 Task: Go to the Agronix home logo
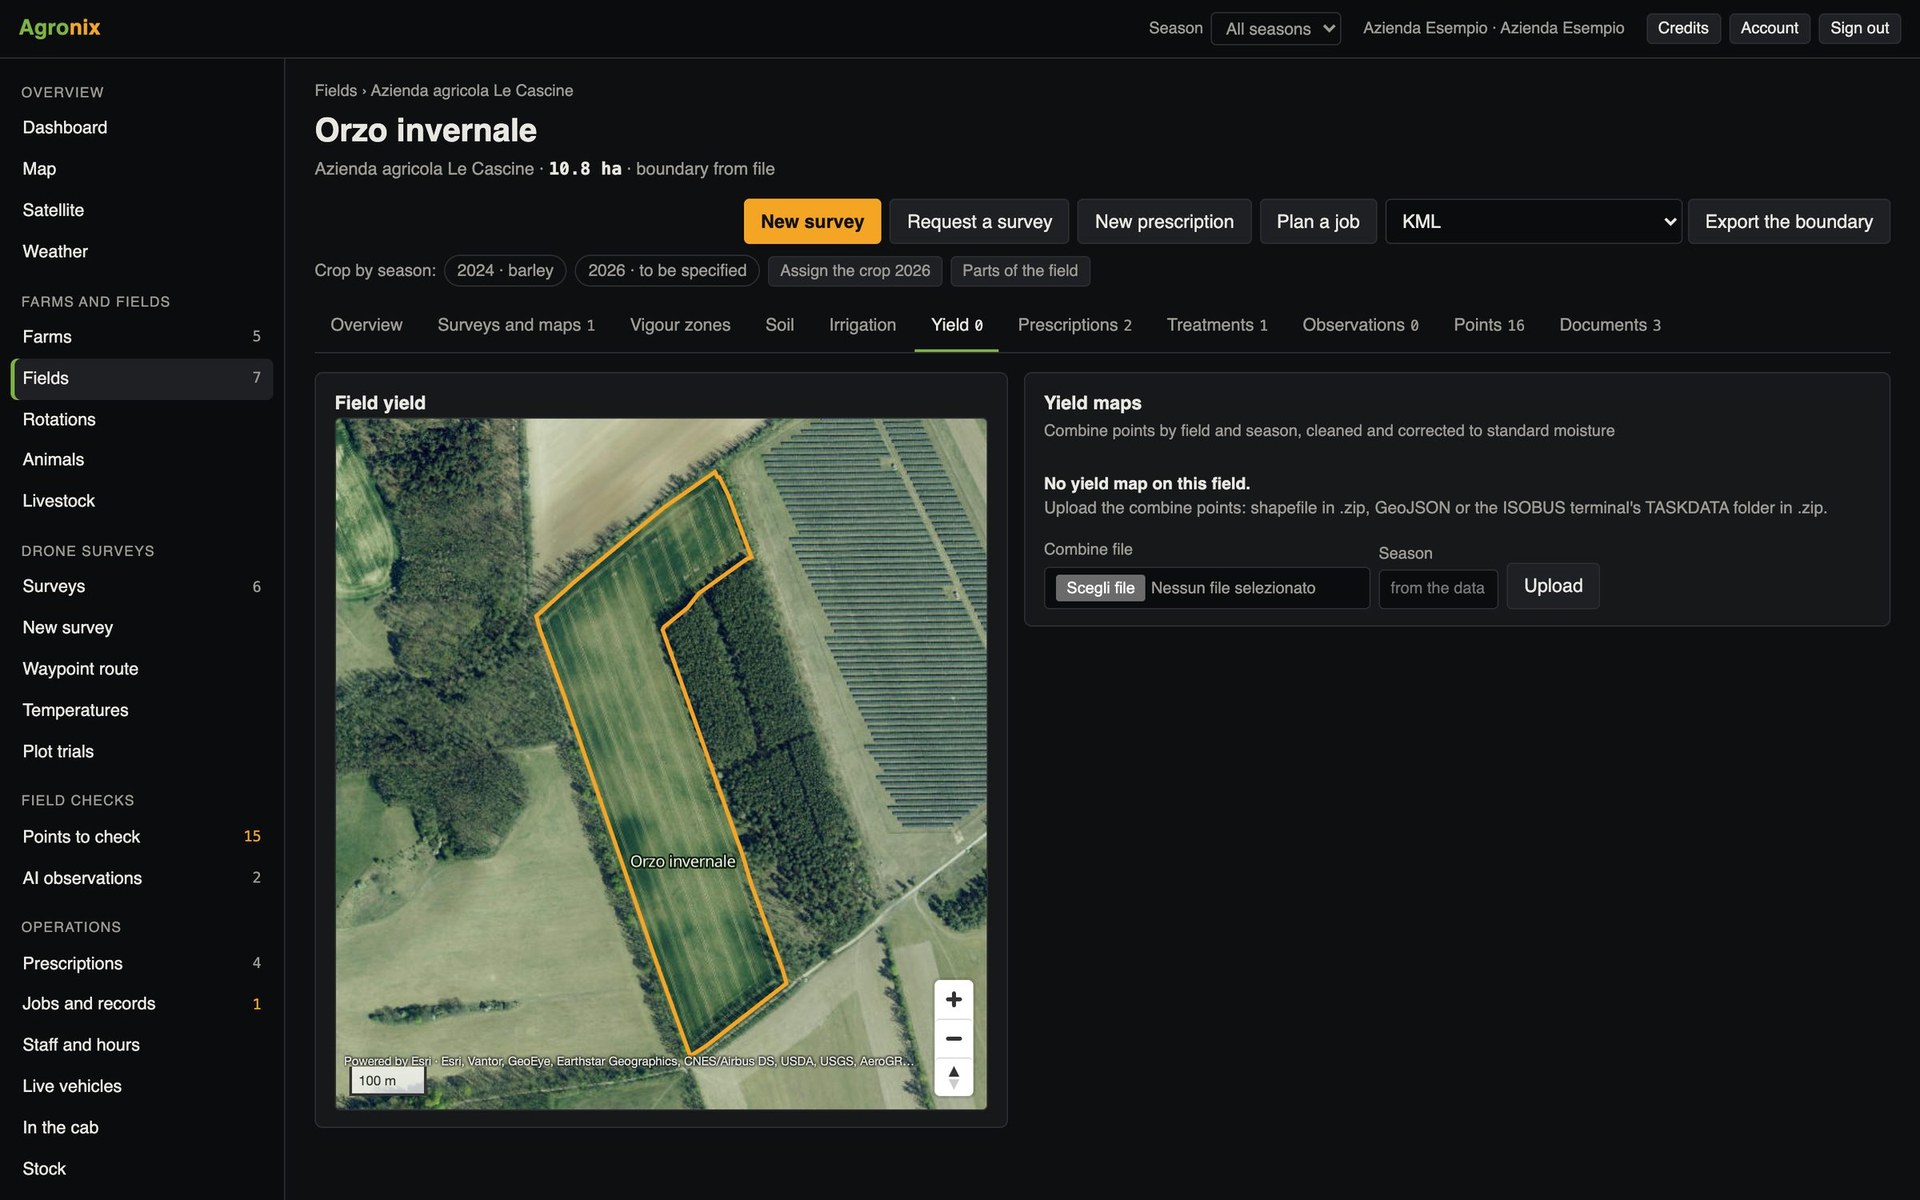point(60,27)
